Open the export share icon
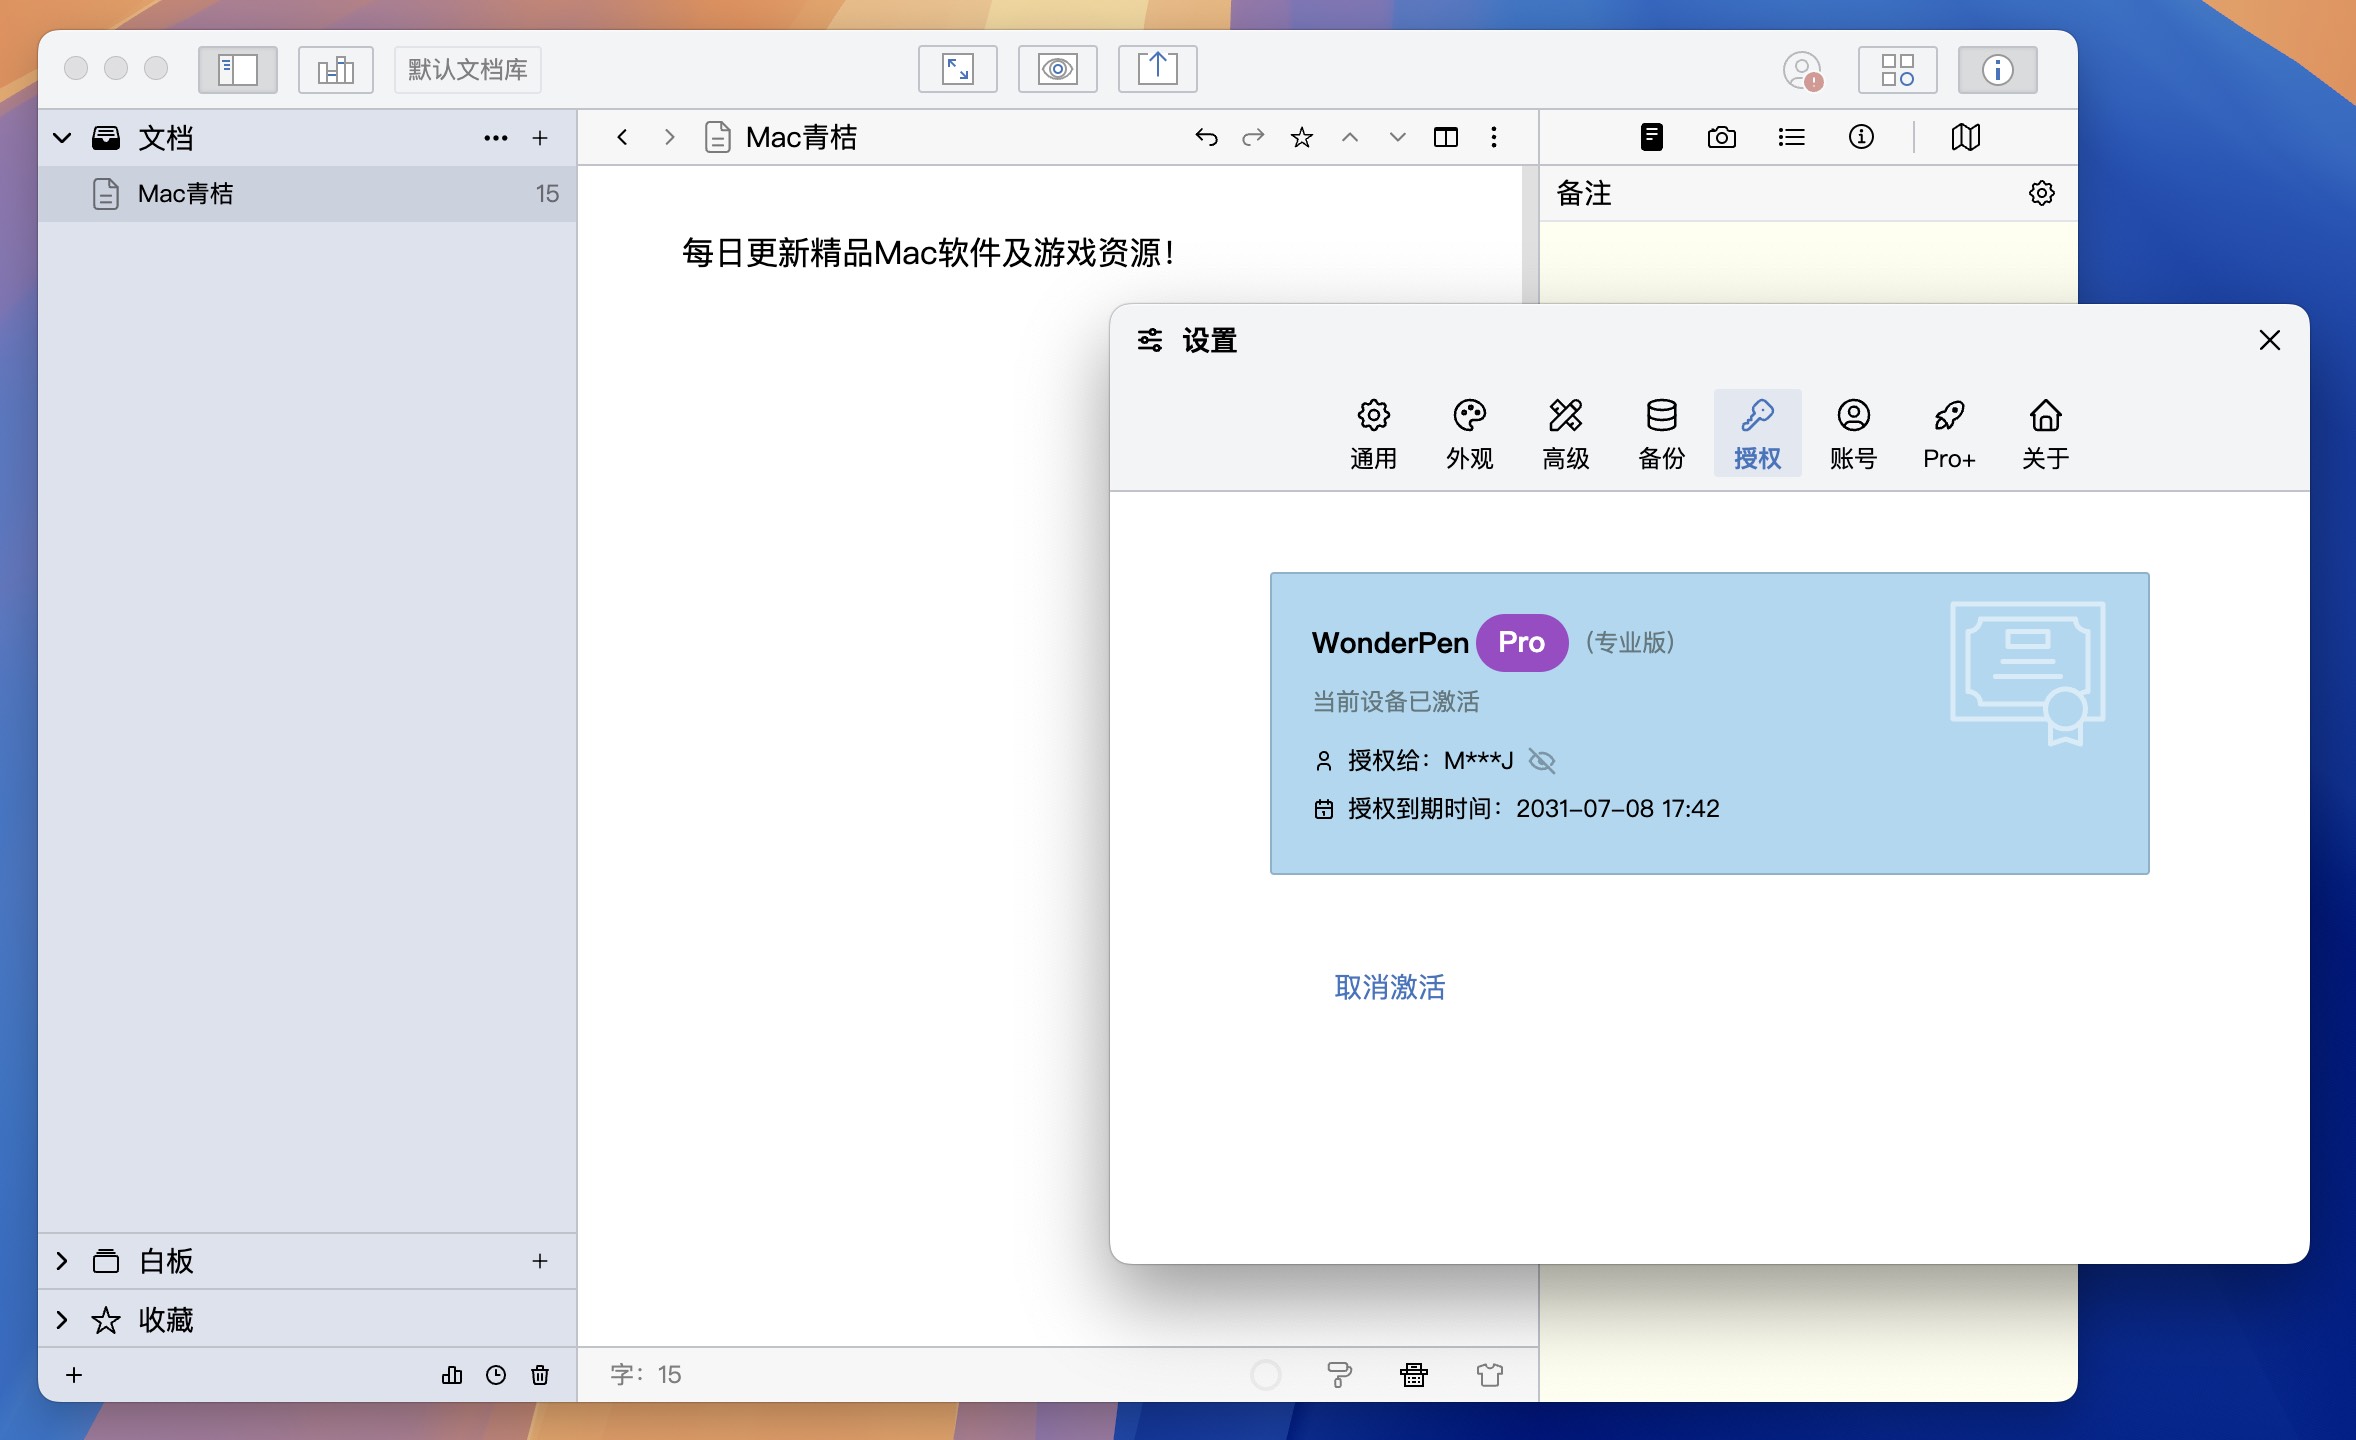The height and width of the screenshot is (1440, 2356). [1157, 69]
